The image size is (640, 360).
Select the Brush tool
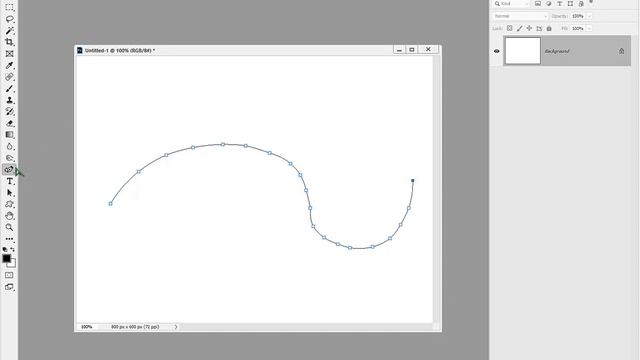tap(9, 89)
